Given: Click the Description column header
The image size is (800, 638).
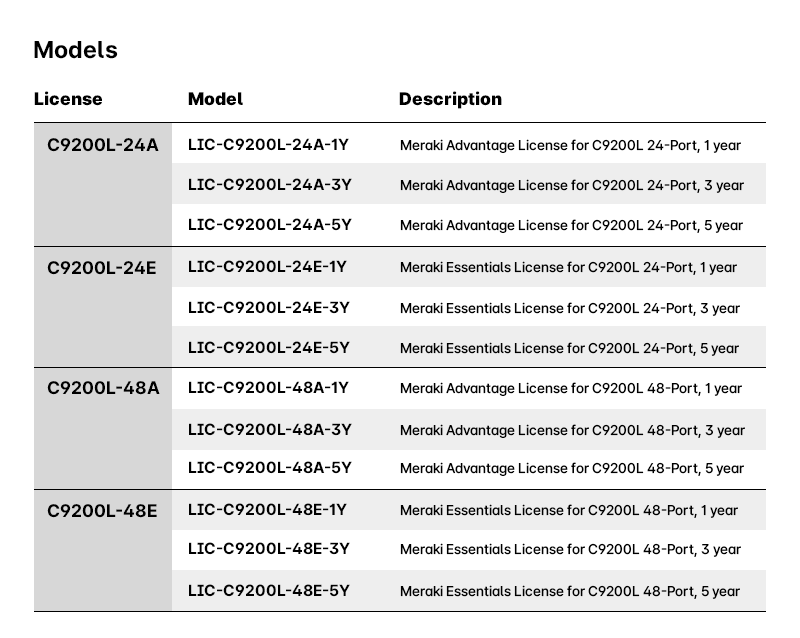Looking at the screenshot, I should [450, 99].
